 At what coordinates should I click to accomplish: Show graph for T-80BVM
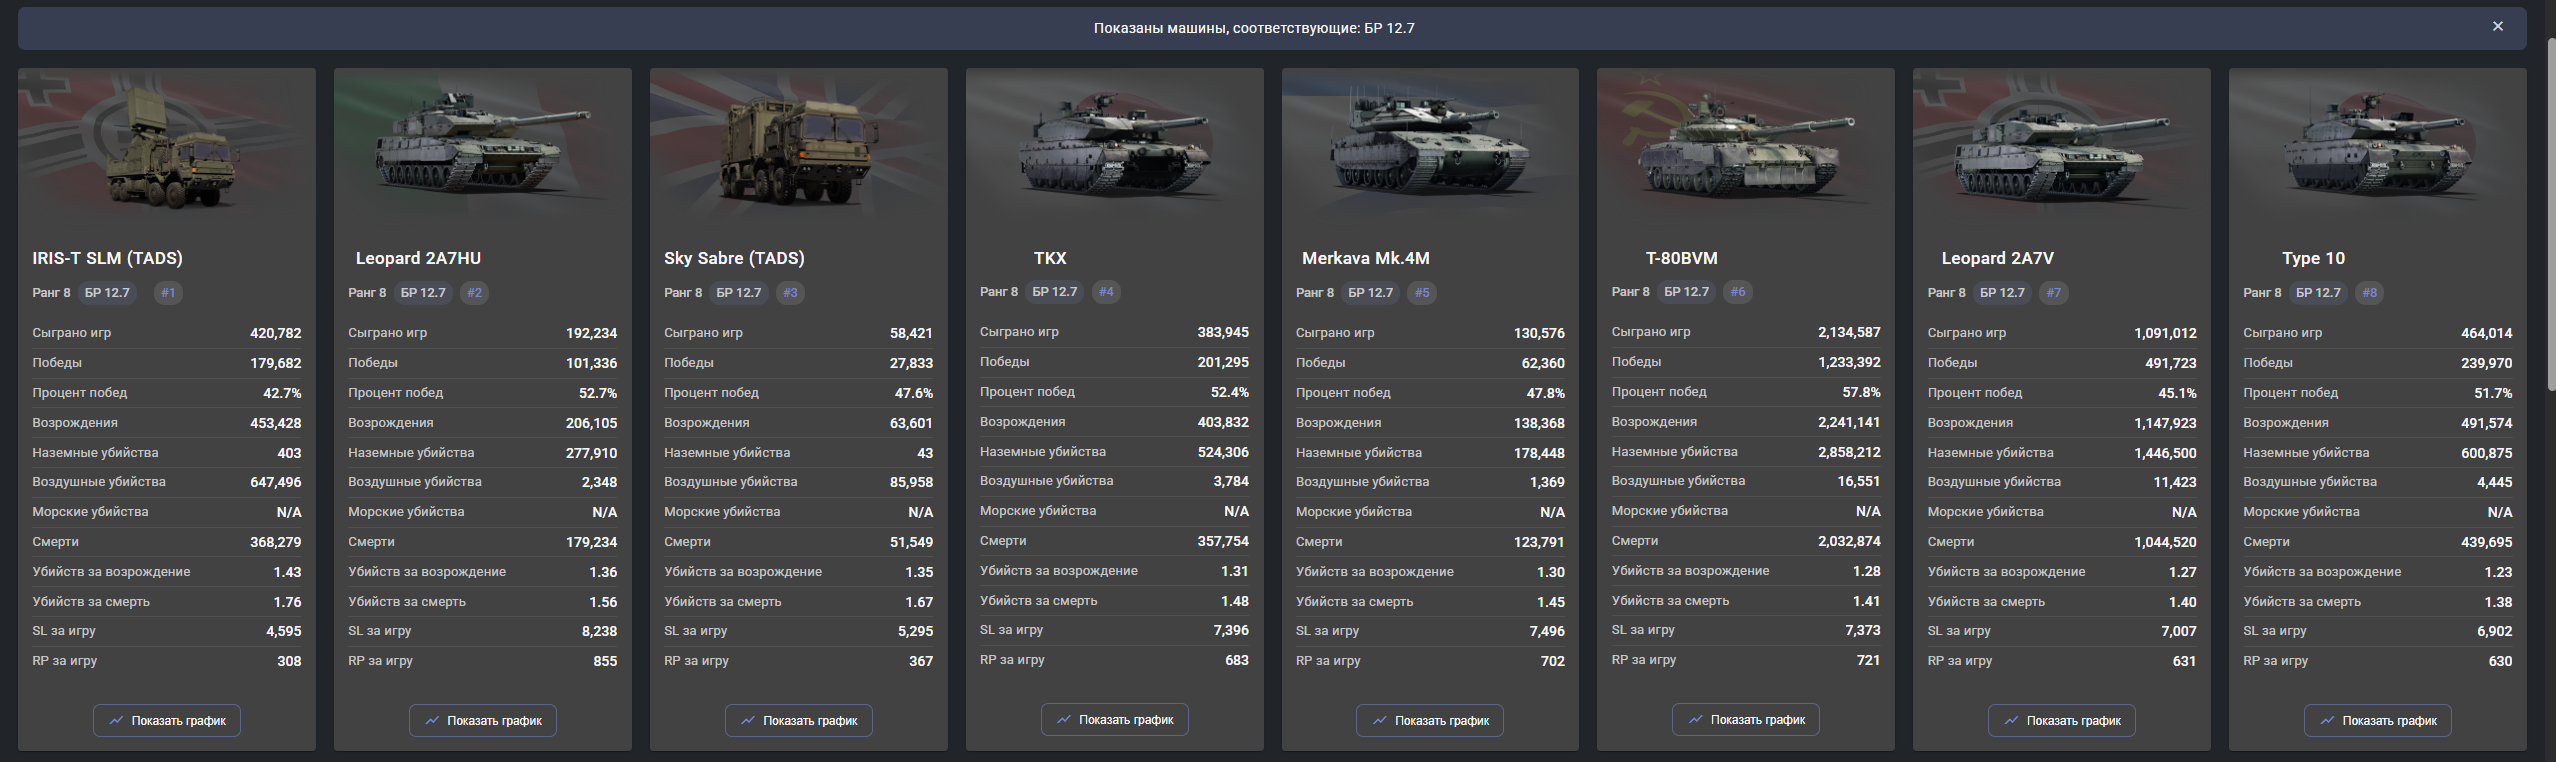tap(1746, 719)
